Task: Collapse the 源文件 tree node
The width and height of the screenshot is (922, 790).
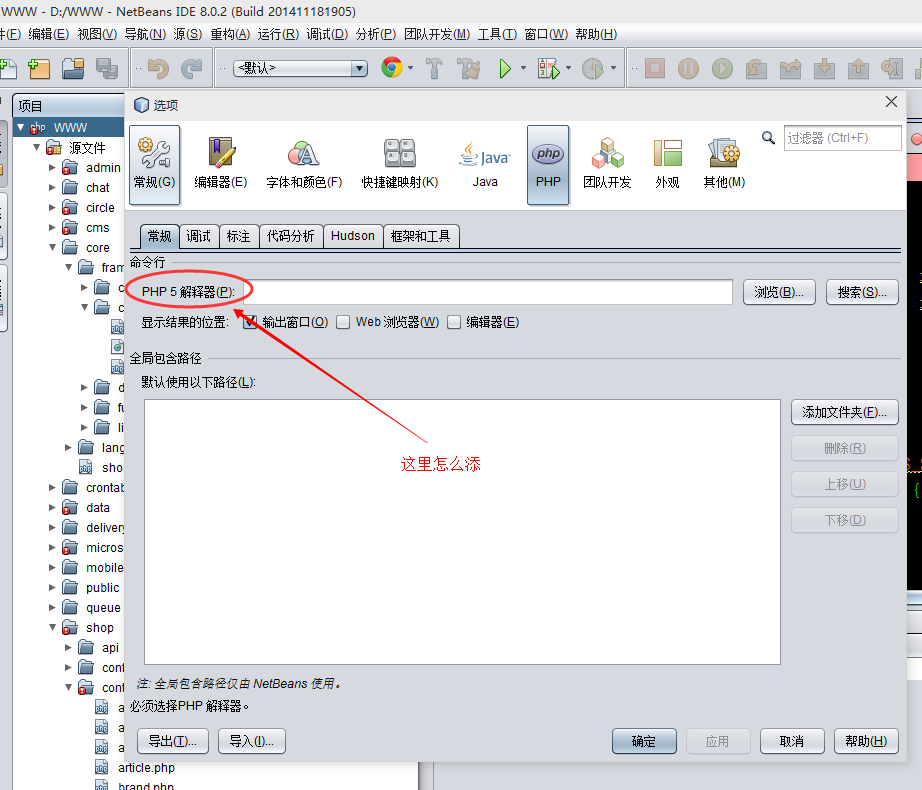Action: tap(36, 147)
